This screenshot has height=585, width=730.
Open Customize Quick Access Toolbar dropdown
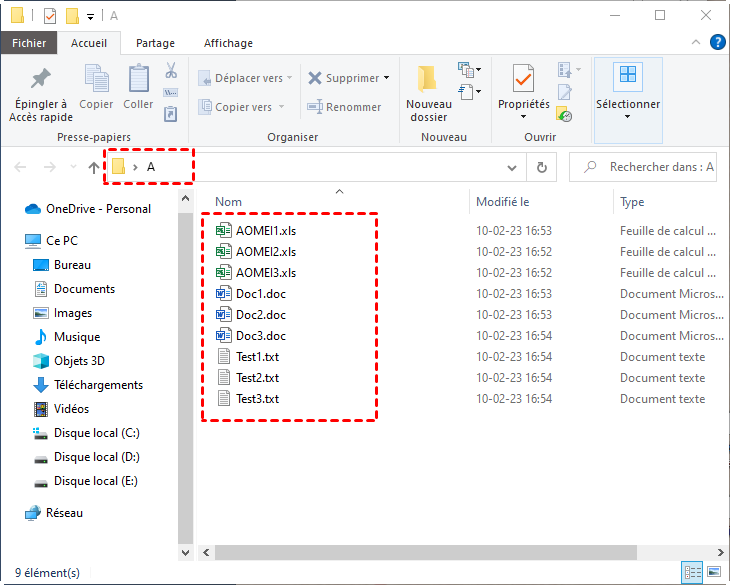(x=91, y=17)
